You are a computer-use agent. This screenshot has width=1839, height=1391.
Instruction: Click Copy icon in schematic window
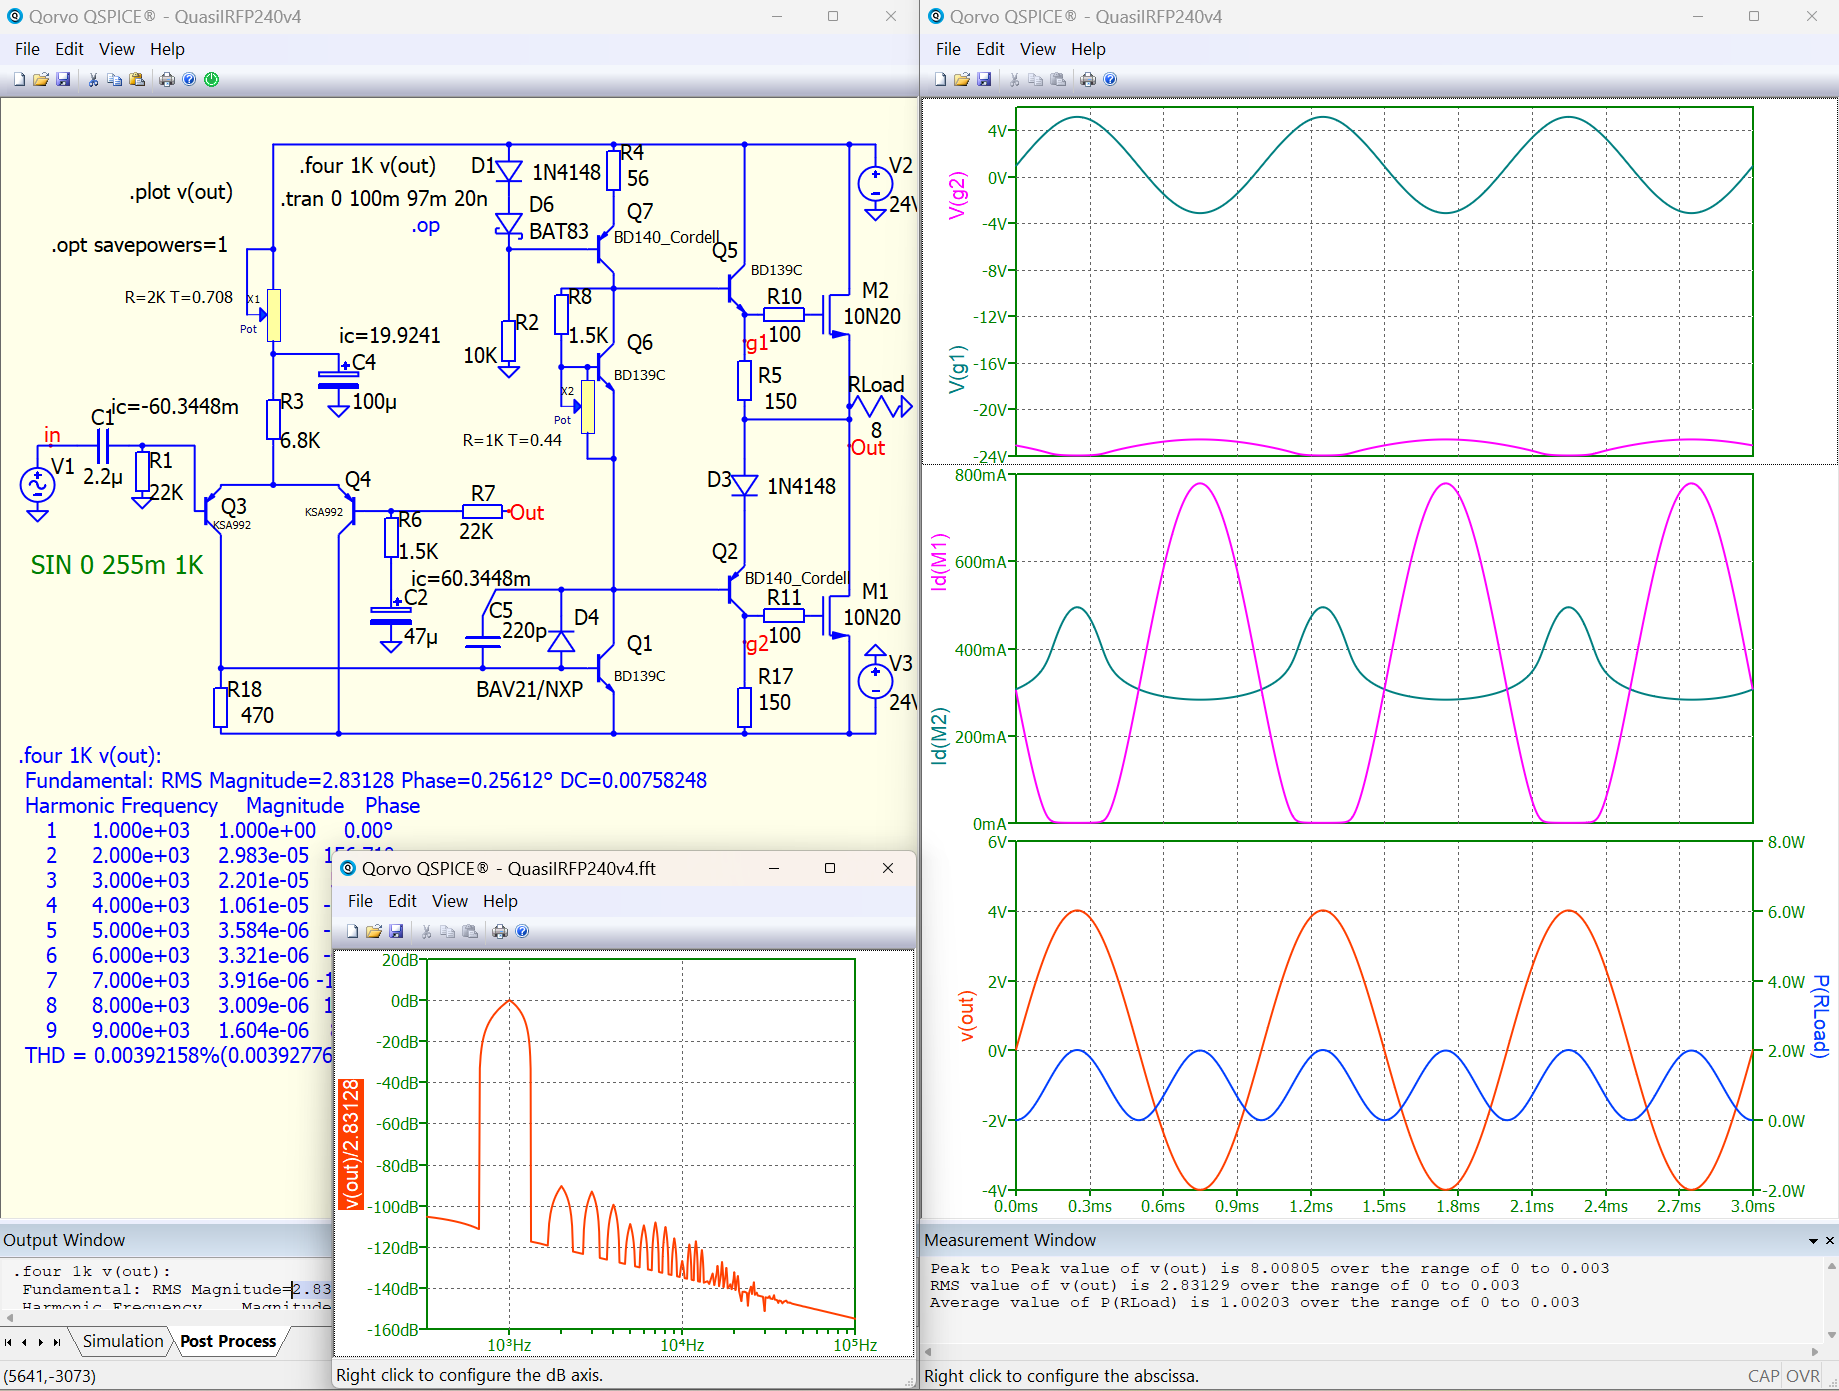point(115,80)
